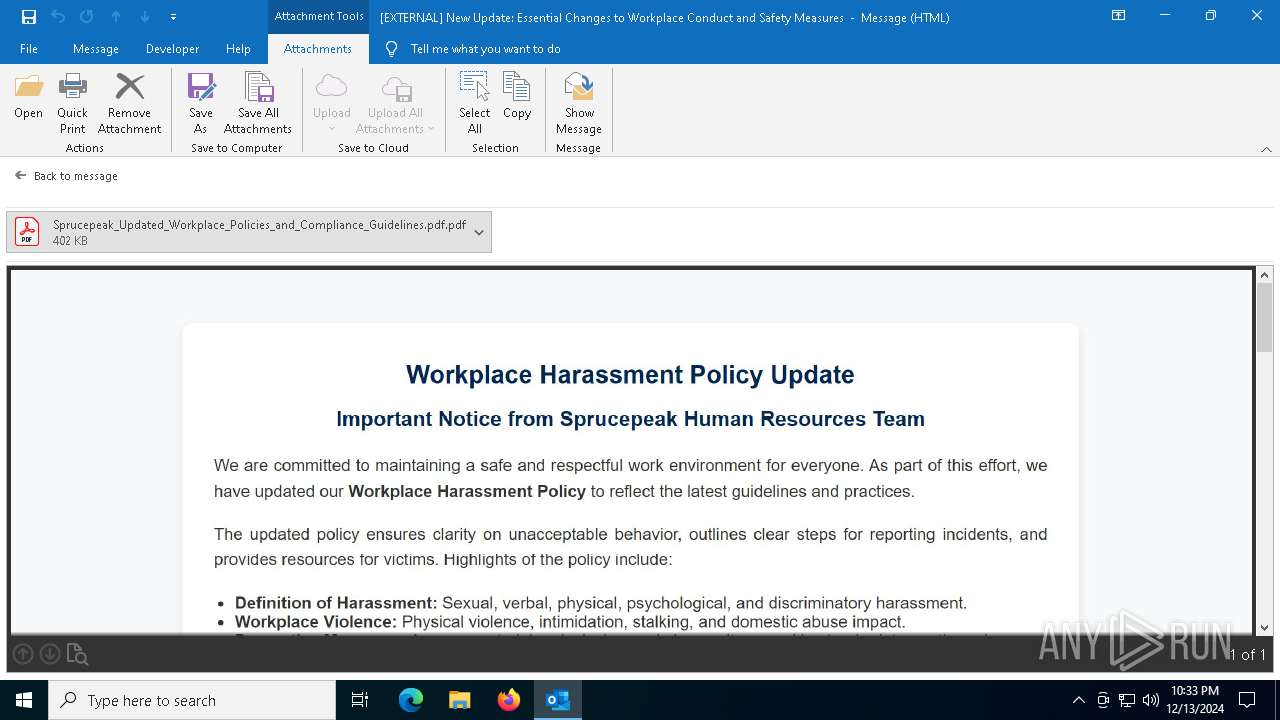Screen dimensions: 1280x720
Task: Open Upload All Attachments dropdown arrow
Action: [431, 129]
